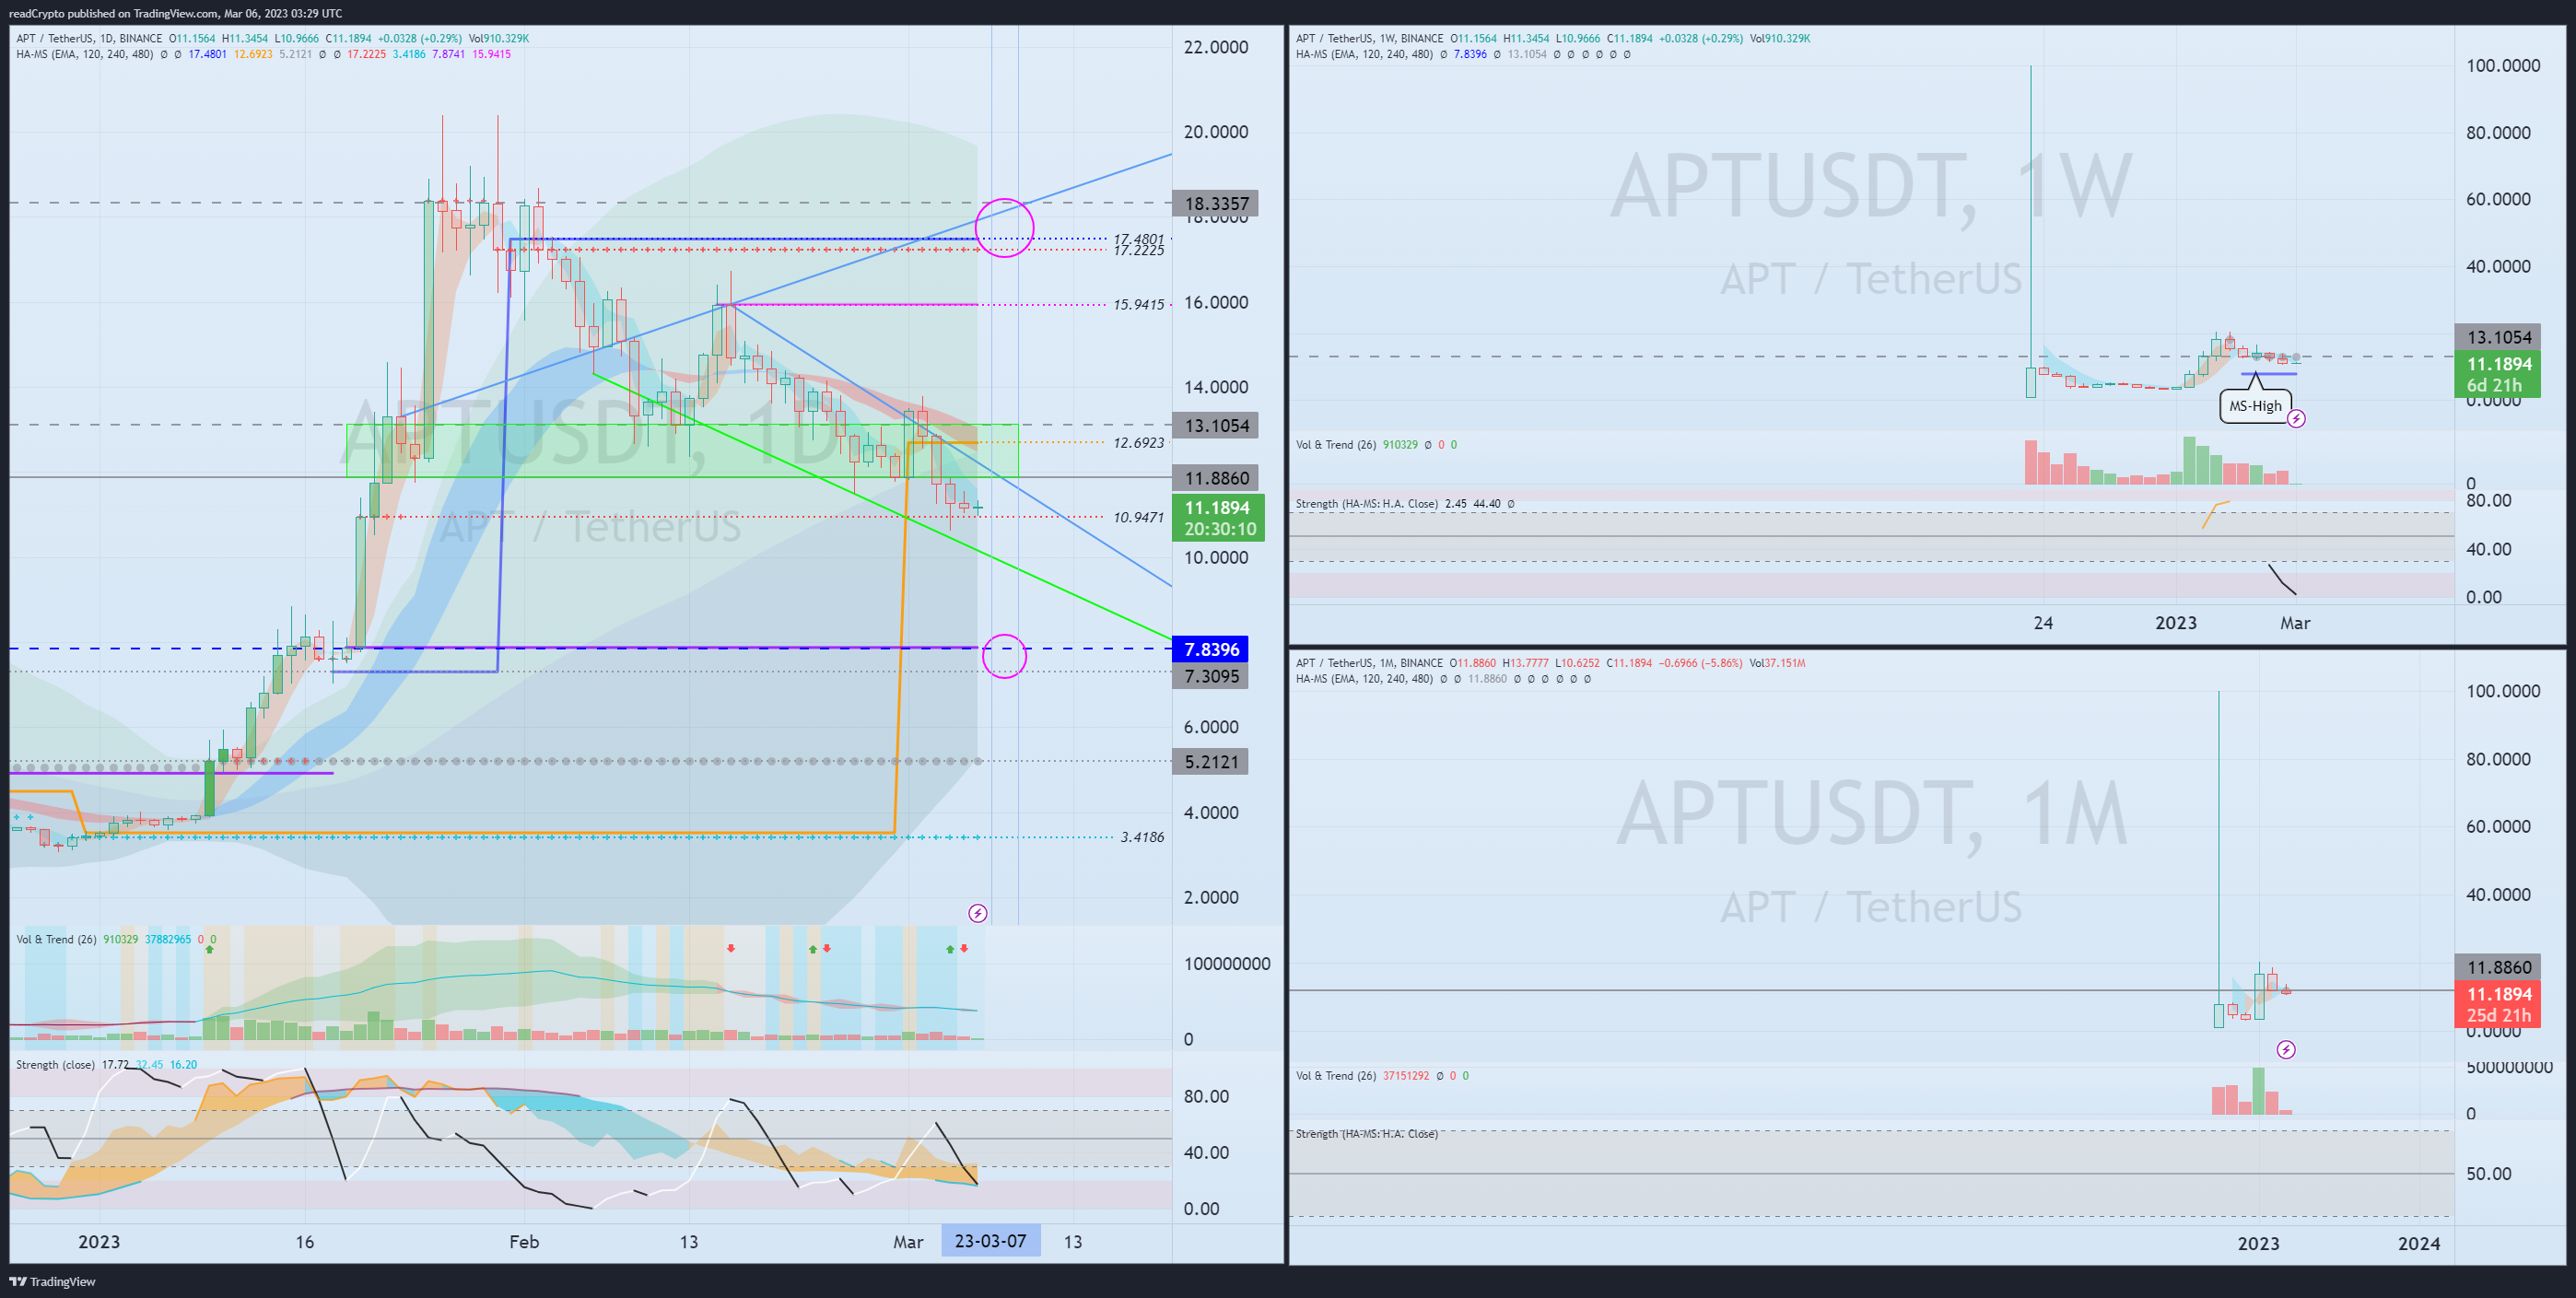Click the Strength (HA-MS: H.A. Close) legend on 1M
The image size is (2576, 1298).
(1367, 1134)
